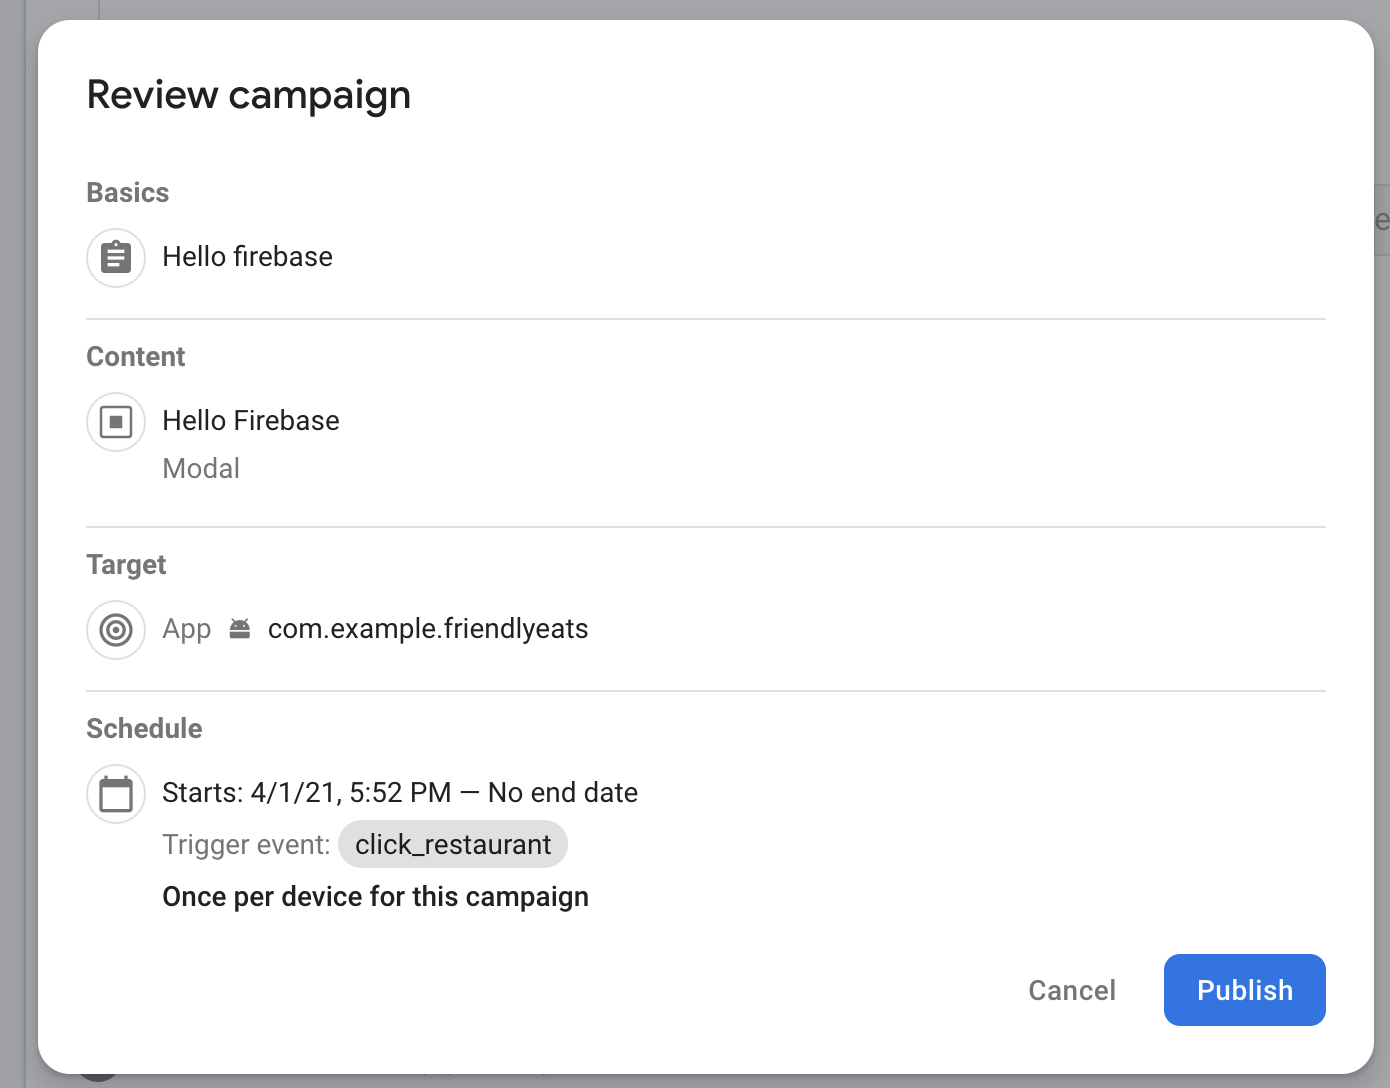Image resolution: width=1390 pixels, height=1088 pixels.
Task: Click the Review campaign dialog title
Action: (249, 95)
